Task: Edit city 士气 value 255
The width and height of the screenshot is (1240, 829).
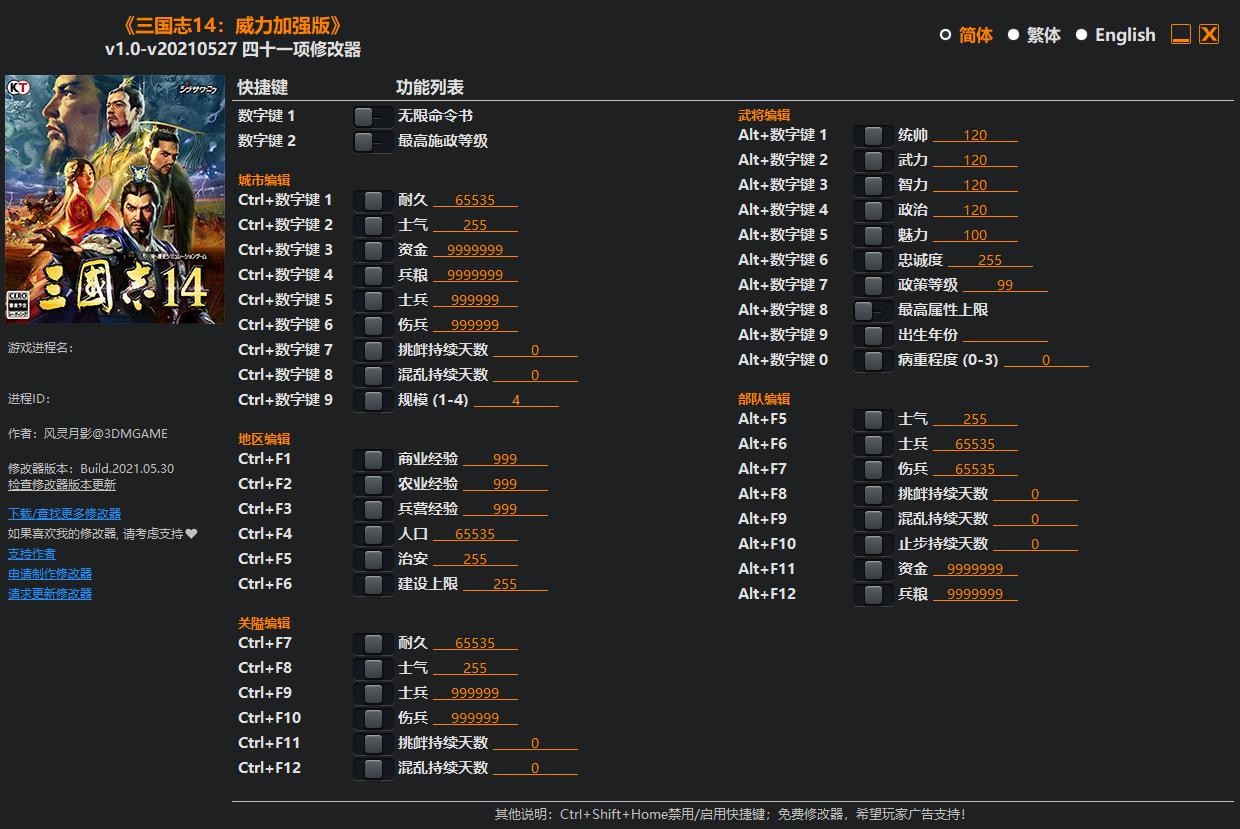Action: click(475, 225)
